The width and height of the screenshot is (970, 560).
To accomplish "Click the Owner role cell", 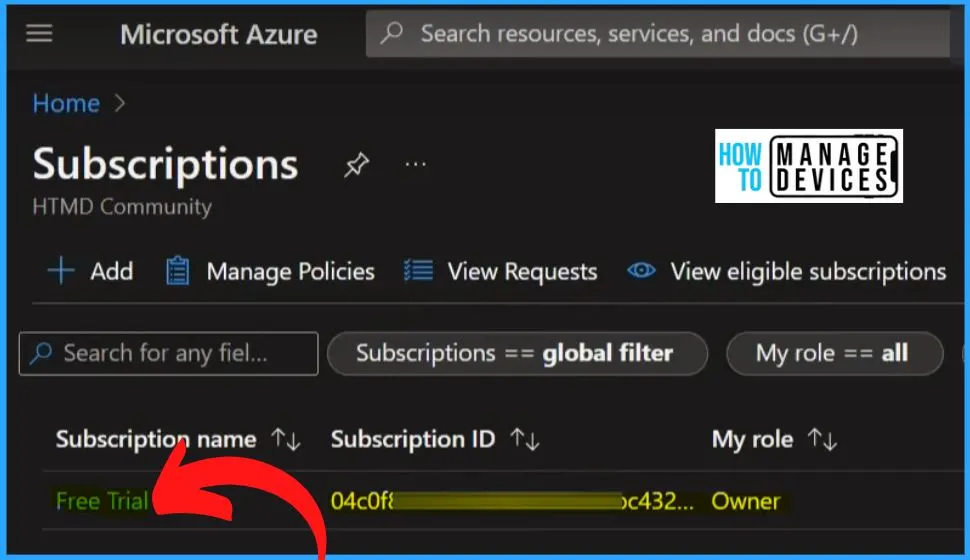I will [745, 501].
